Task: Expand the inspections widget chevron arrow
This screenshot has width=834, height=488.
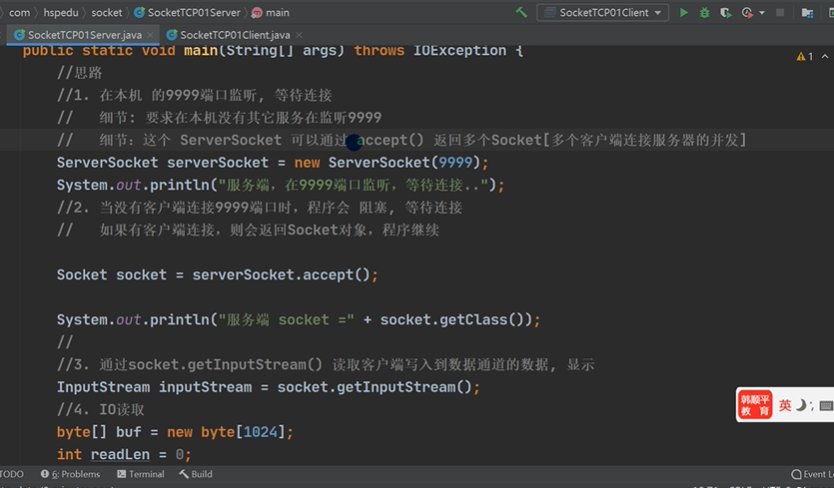Action: (824, 56)
